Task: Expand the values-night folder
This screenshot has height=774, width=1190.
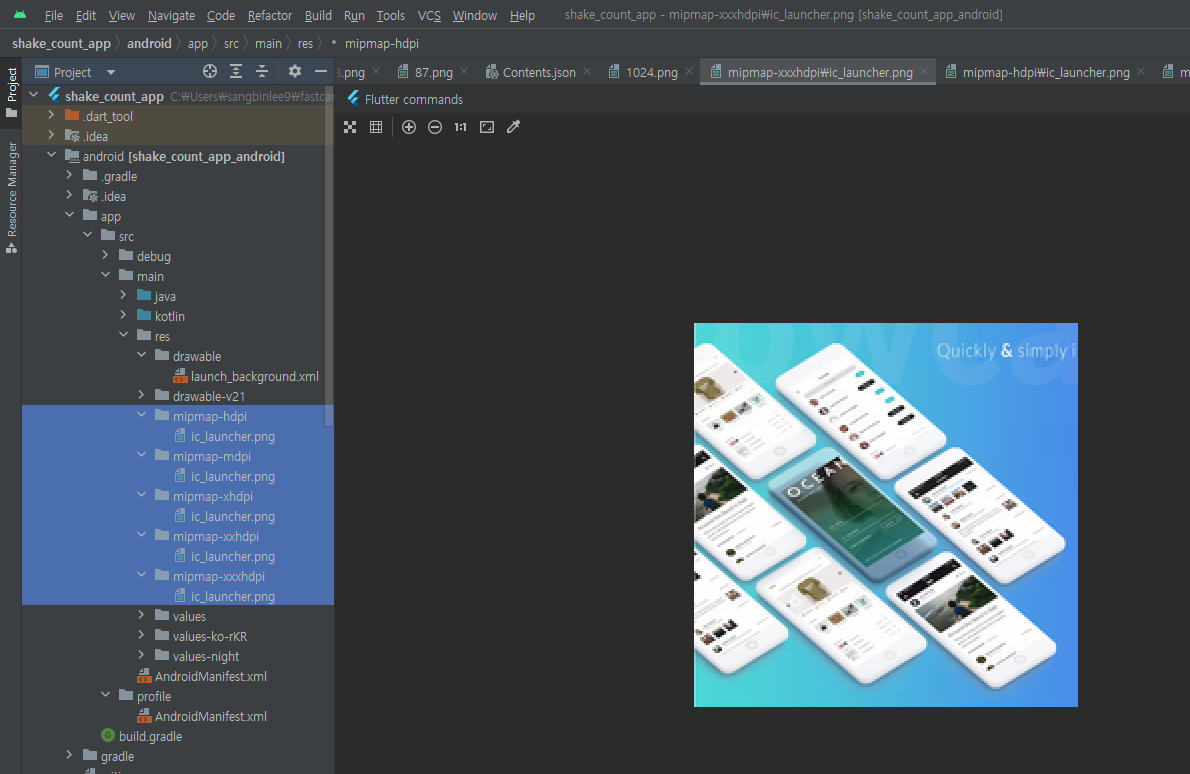Action: (142, 656)
